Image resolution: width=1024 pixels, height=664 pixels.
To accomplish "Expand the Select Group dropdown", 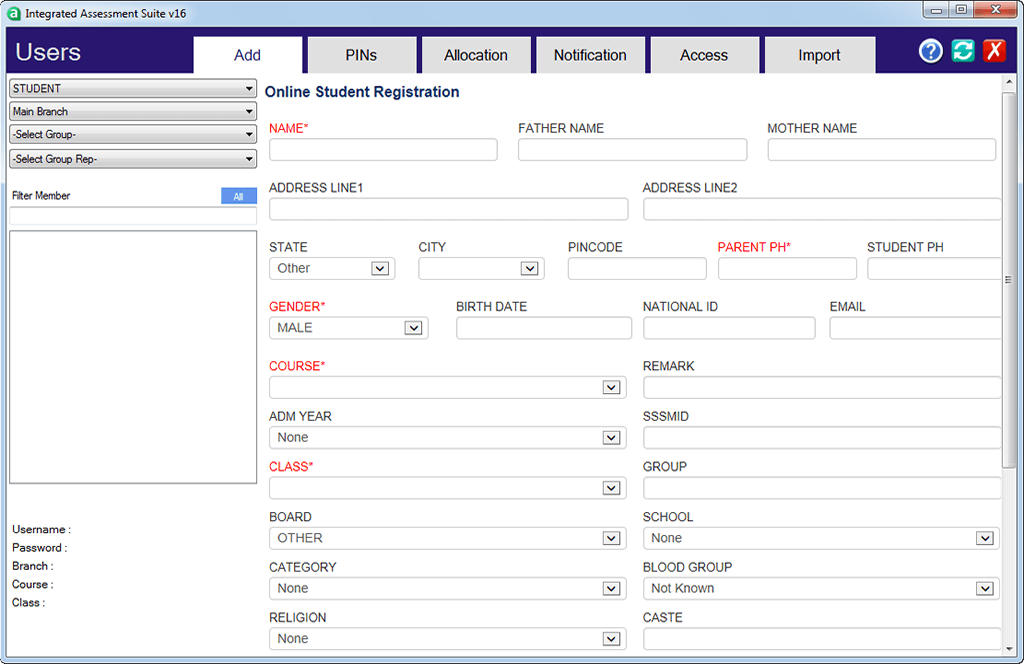I will click(x=133, y=135).
